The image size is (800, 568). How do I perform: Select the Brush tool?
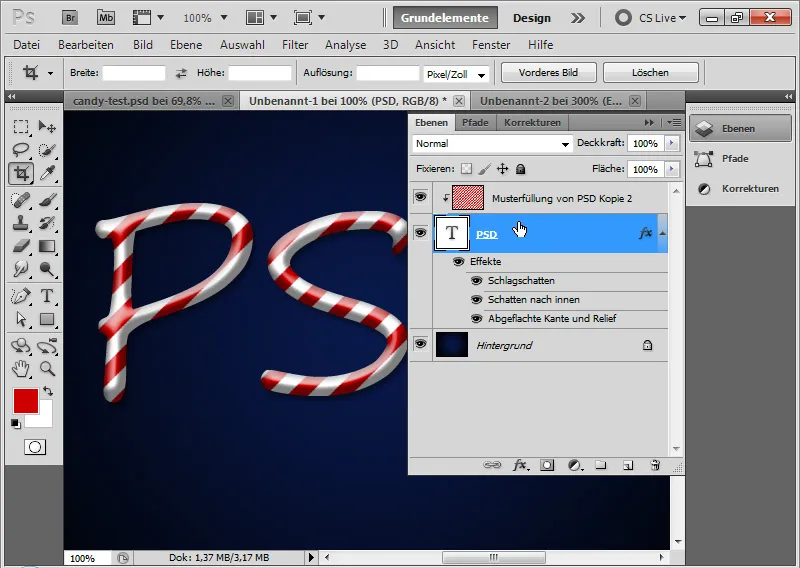[47, 200]
